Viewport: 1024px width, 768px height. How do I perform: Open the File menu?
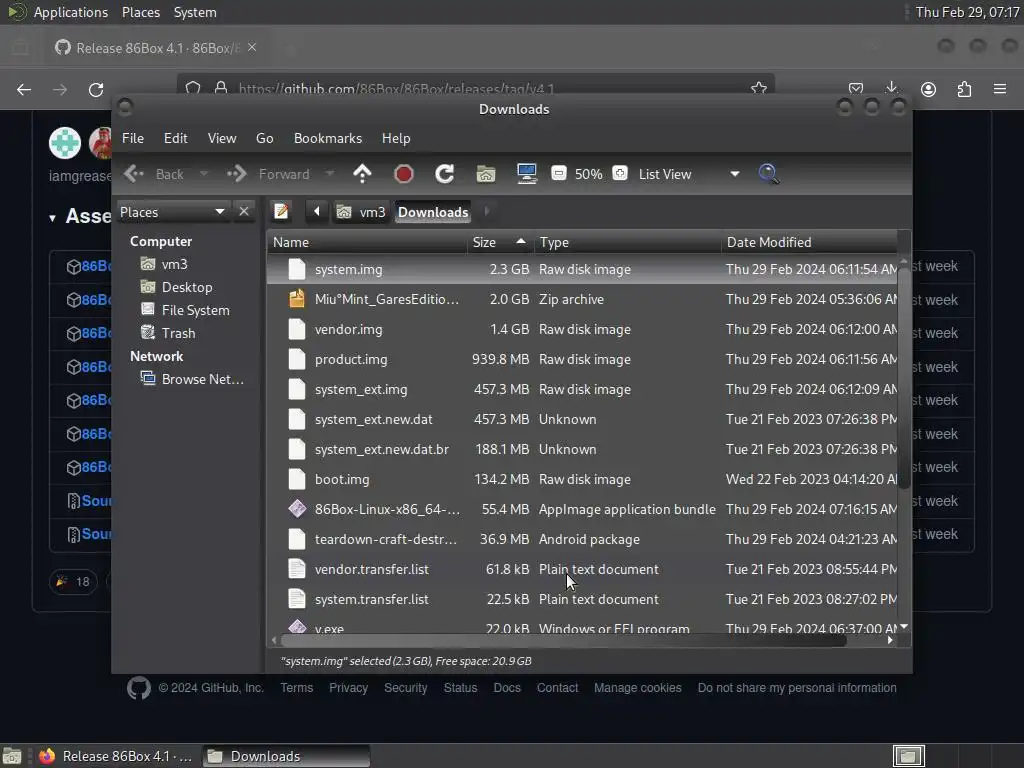pos(133,138)
